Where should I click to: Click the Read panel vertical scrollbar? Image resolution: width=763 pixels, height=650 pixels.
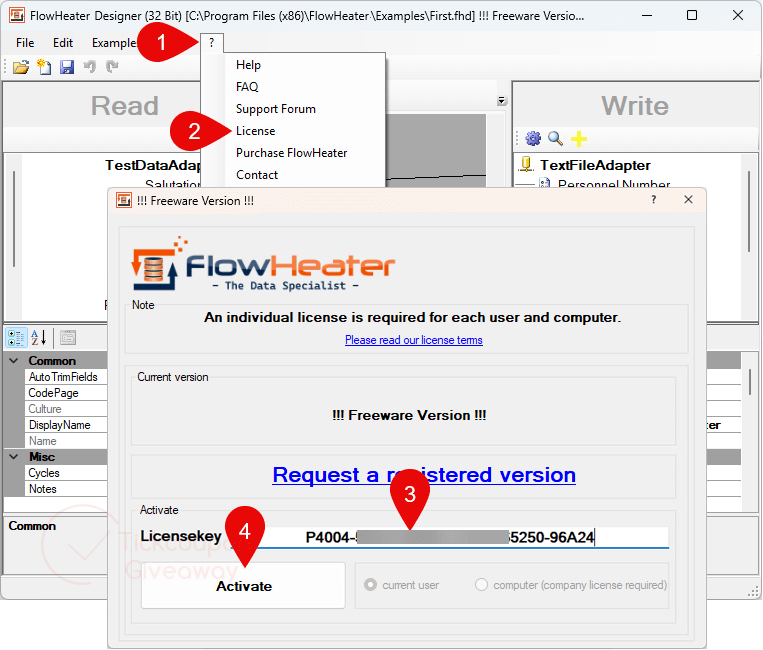pyautogui.click(x=14, y=219)
